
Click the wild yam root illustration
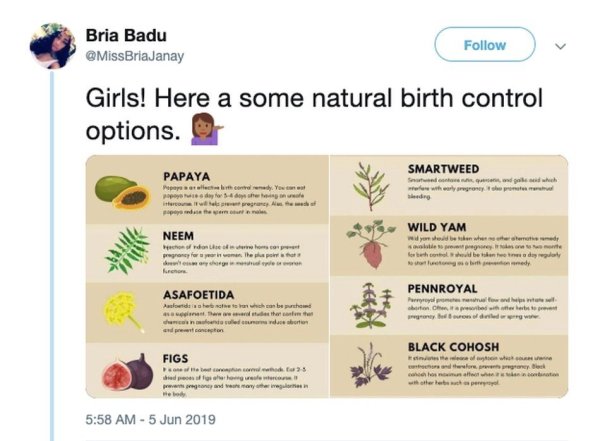pos(371,244)
